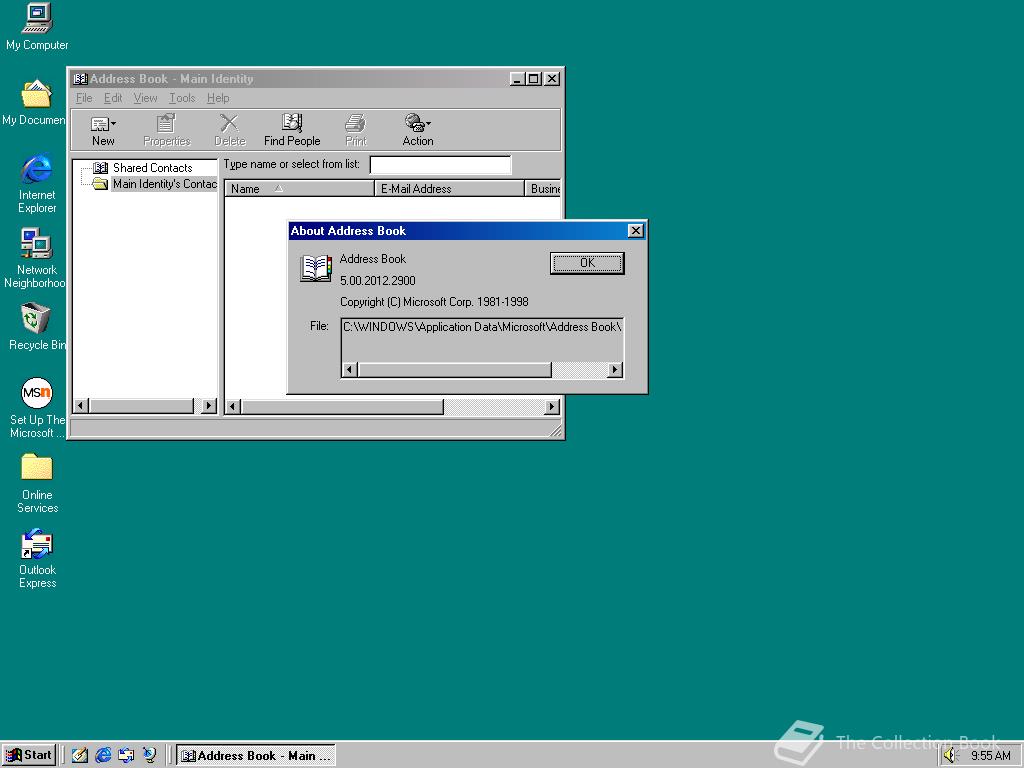This screenshot has width=1024, height=768.
Task: Select the My Computer desktop icon
Action: pos(37,27)
